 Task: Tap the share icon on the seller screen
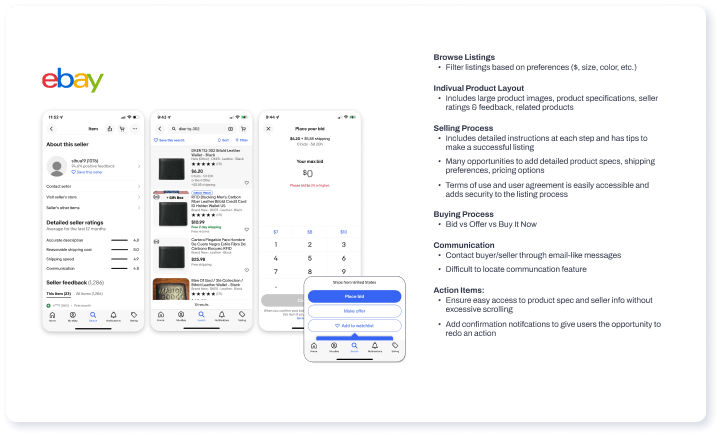point(110,129)
